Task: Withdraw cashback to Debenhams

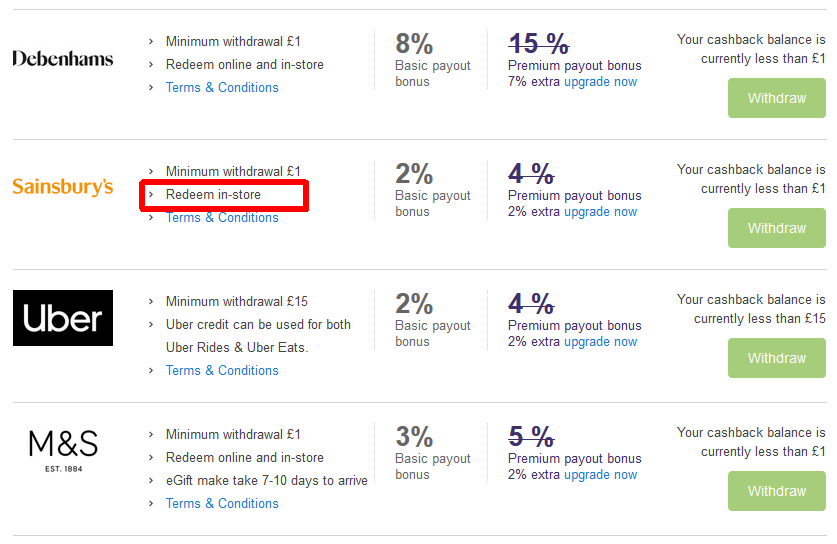Action: point(777,98)
